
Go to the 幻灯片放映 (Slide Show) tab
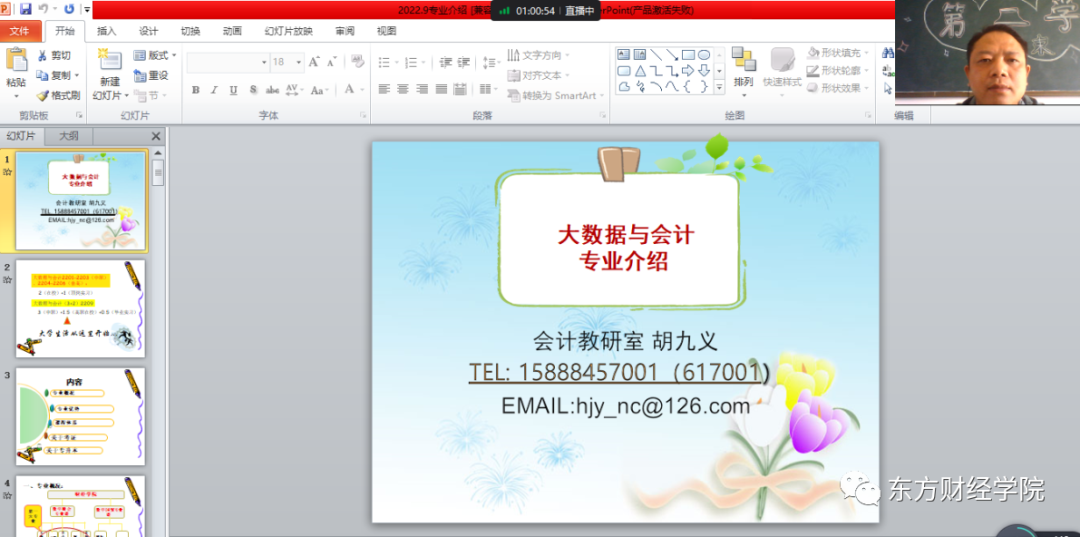[289, 31]
